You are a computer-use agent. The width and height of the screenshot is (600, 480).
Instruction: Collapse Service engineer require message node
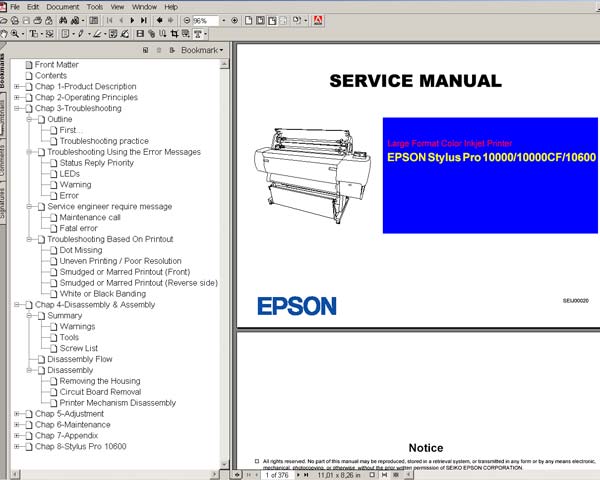coord(29,206)
